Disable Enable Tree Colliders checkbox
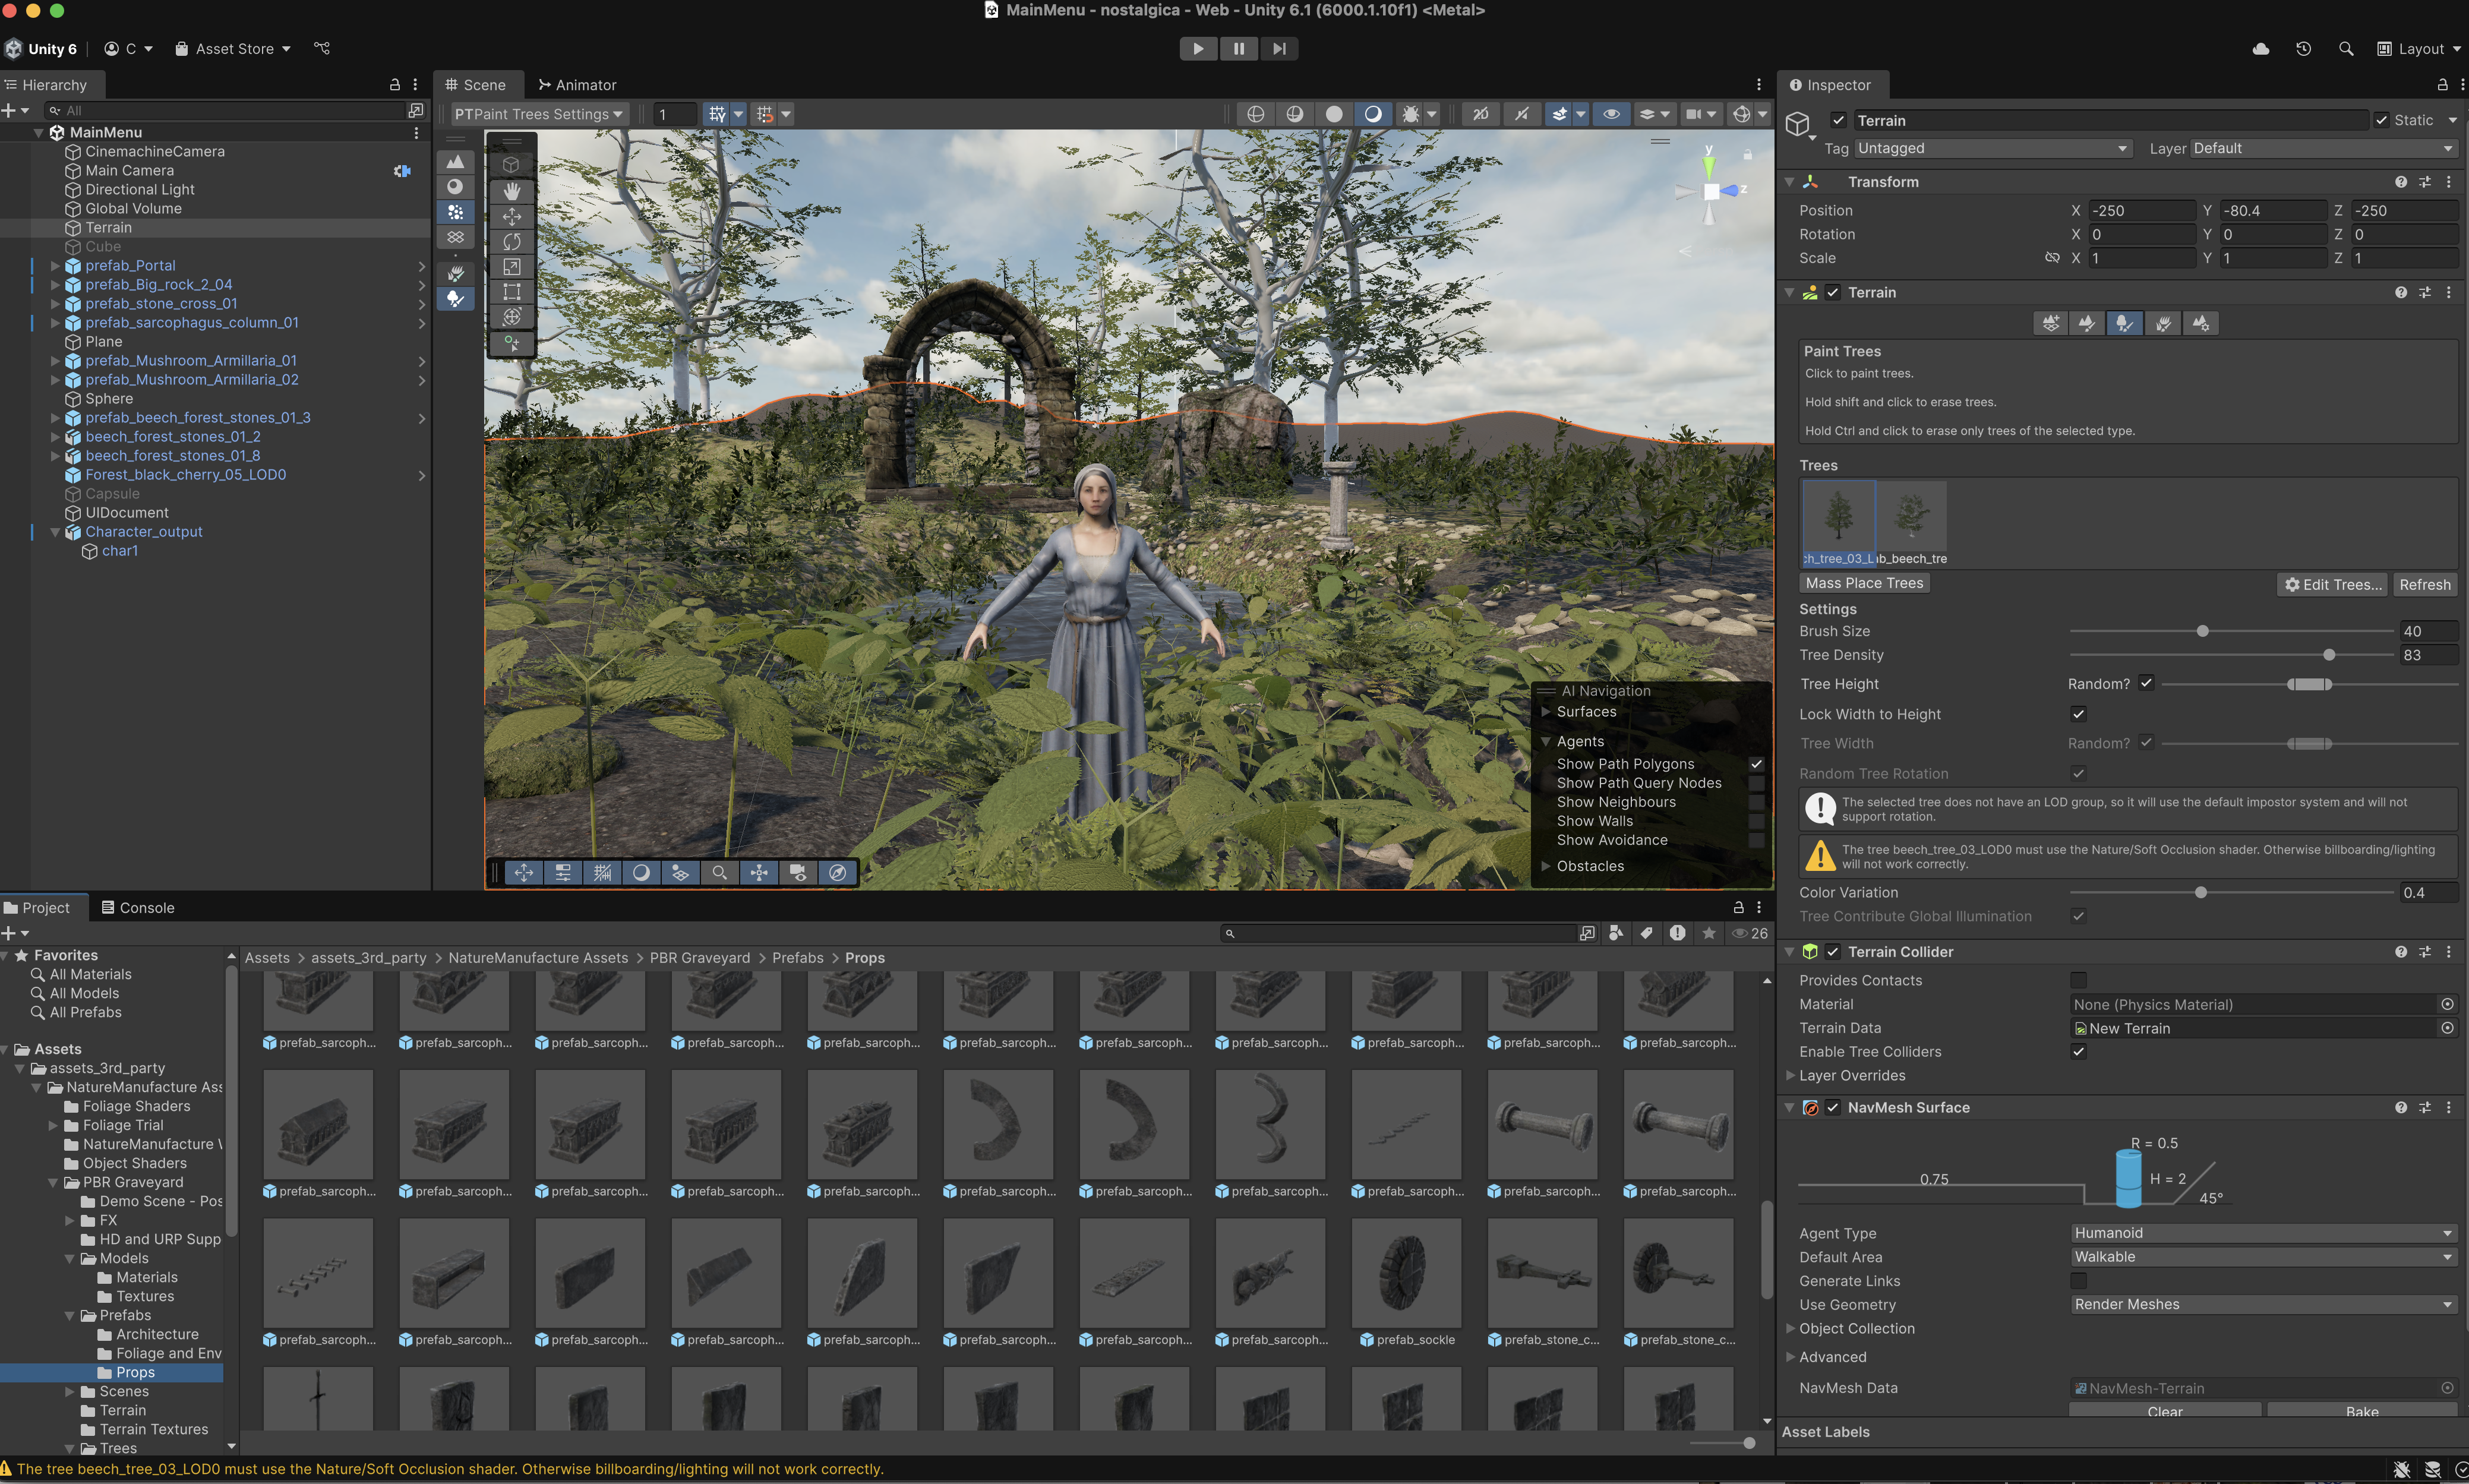 click(x=2078, y=1051)
